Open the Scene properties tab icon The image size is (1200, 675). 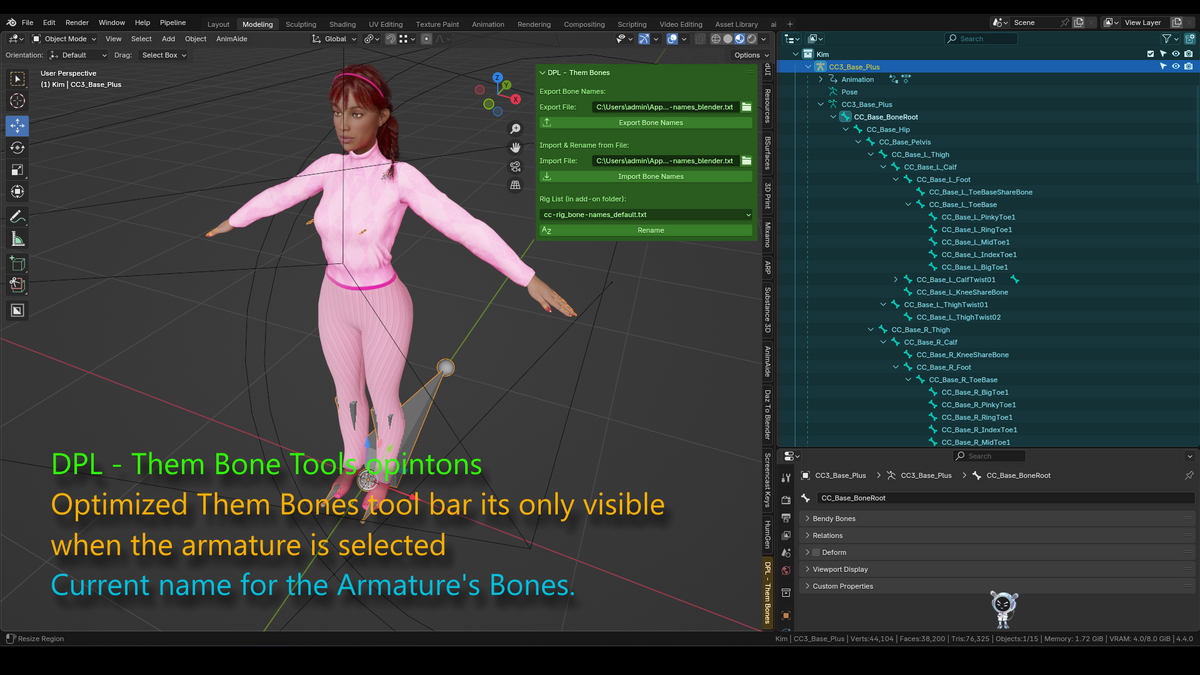tap(786, 553)
